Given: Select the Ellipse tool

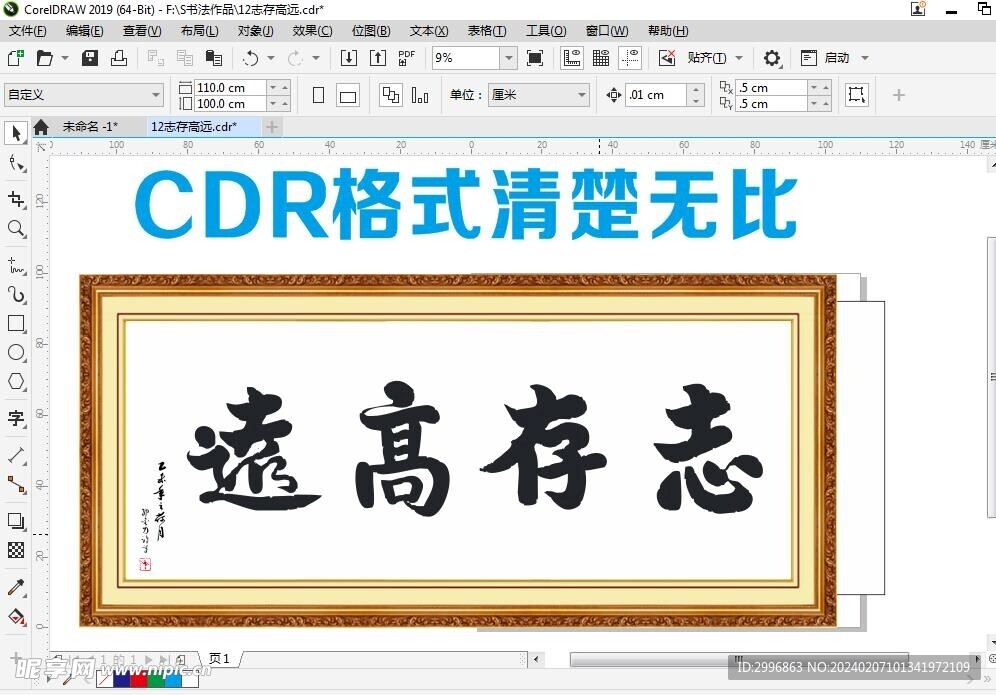Looking at the screenshot, I should point(15,352).
